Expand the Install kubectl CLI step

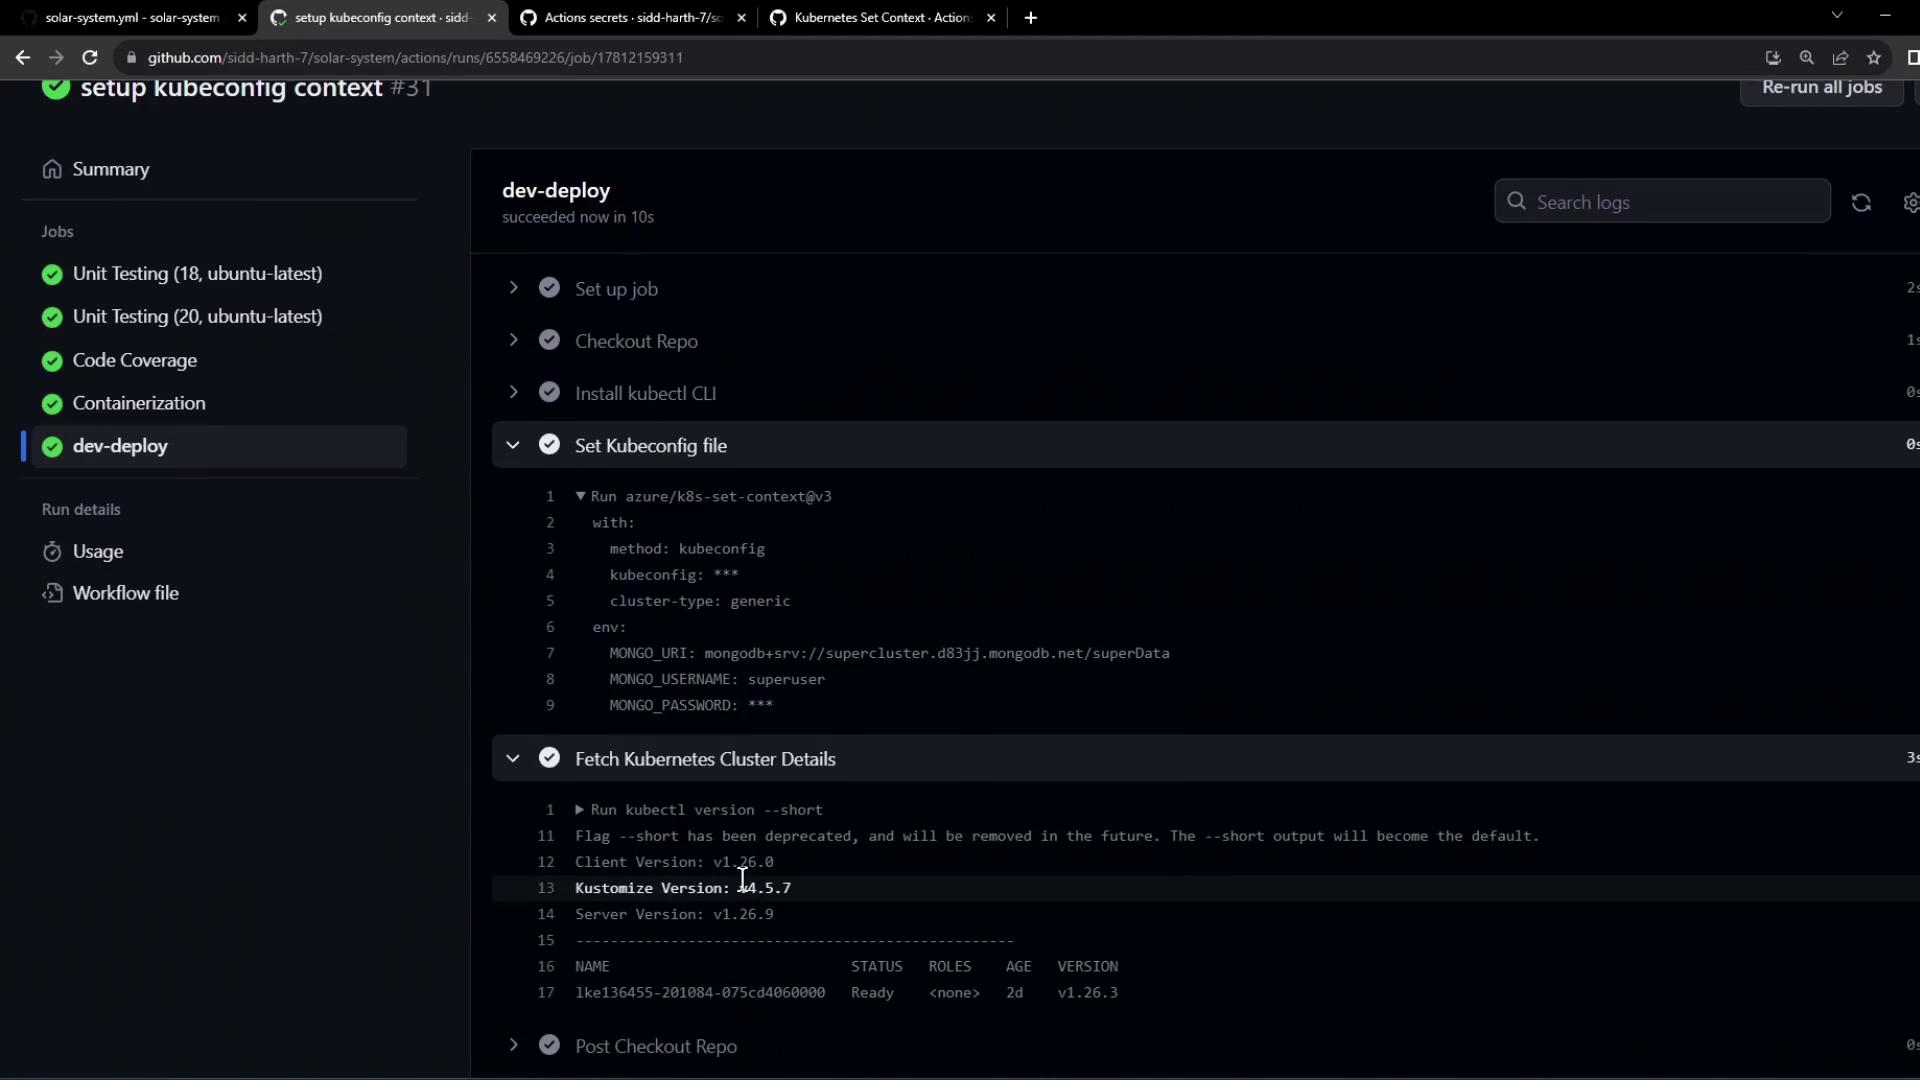click(513, 393)
